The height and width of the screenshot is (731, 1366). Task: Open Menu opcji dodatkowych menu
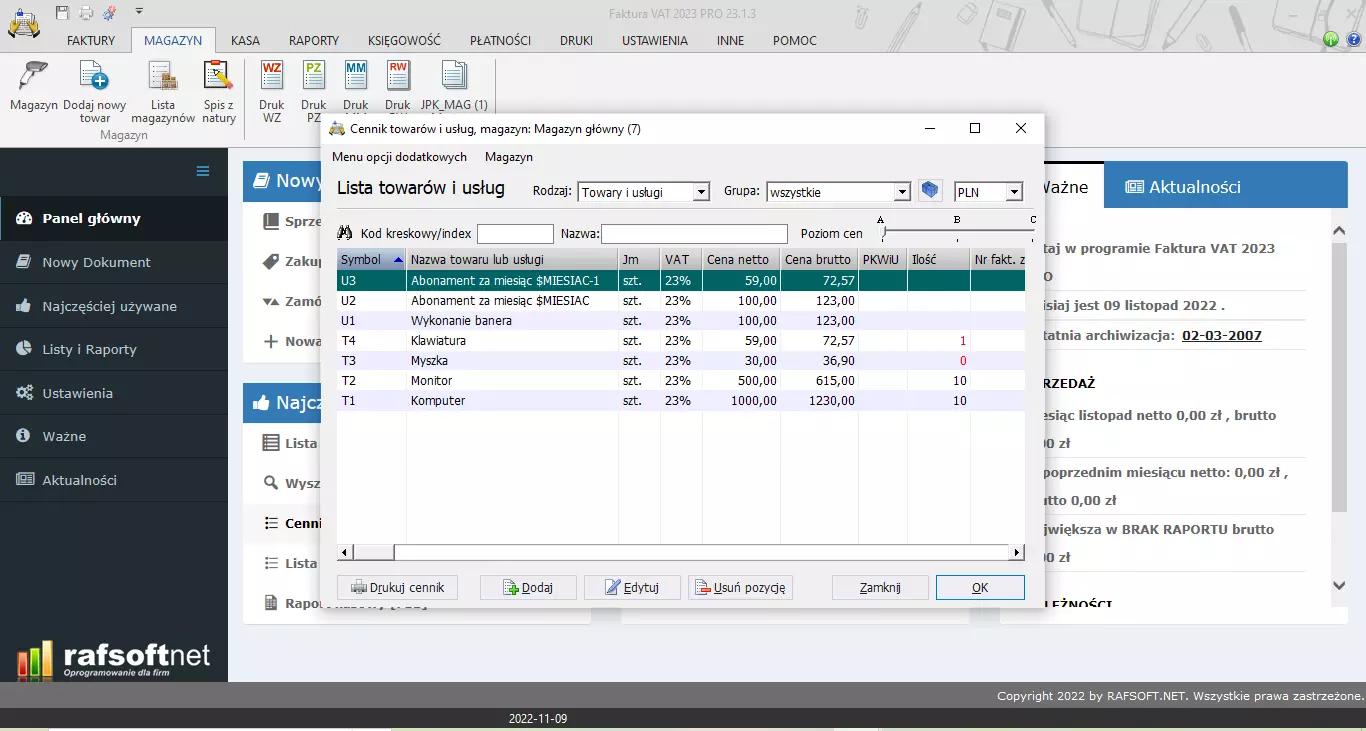point(399,157)
